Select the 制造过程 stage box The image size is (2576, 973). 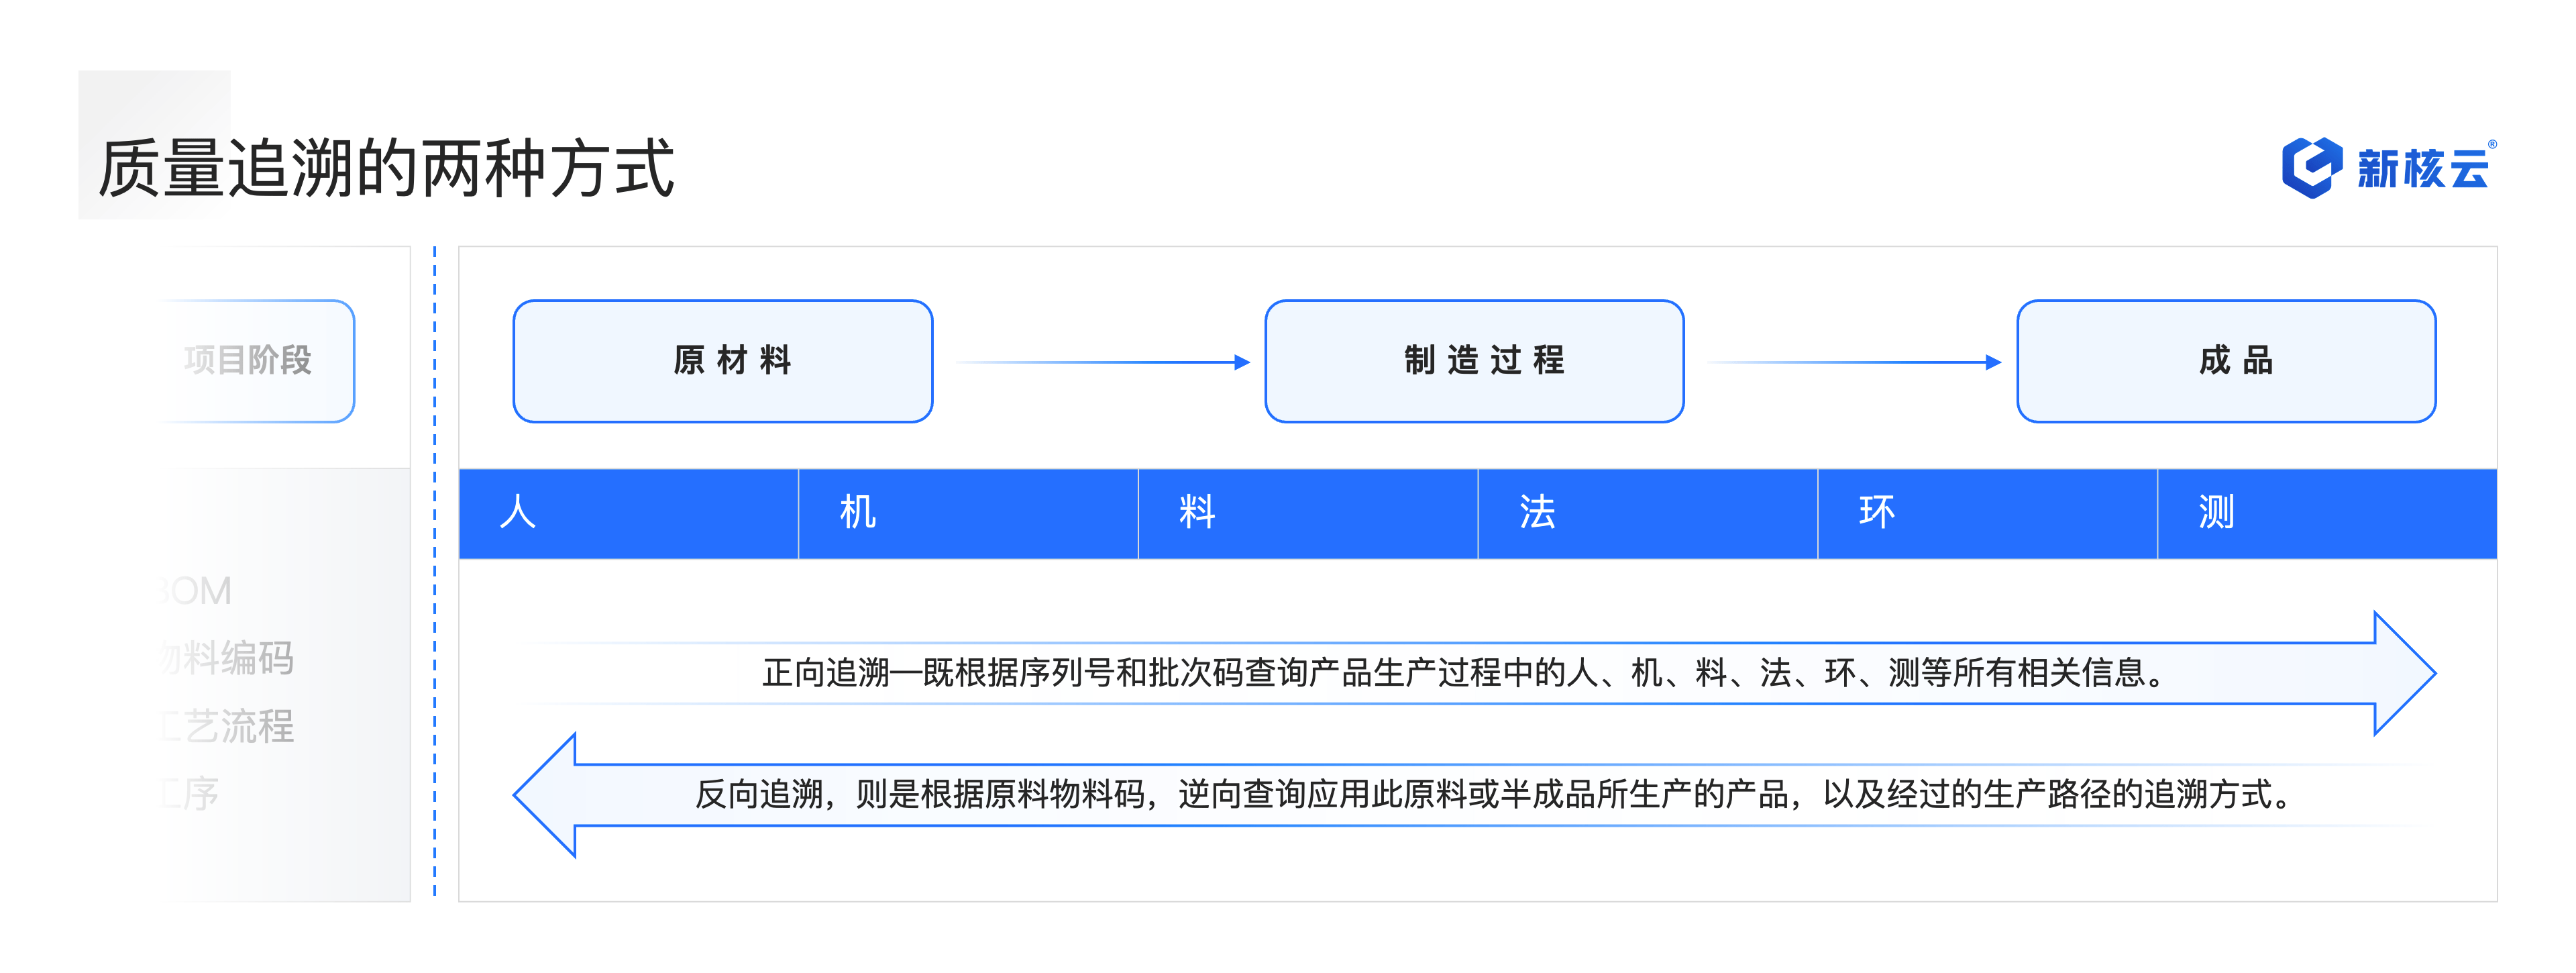pos(1474,361)
